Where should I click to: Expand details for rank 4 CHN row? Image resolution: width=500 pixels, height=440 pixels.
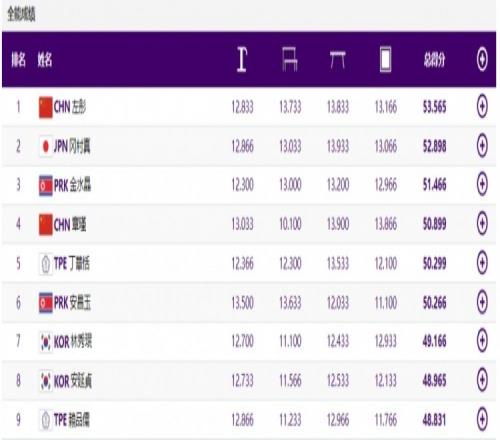pos(482,224)
